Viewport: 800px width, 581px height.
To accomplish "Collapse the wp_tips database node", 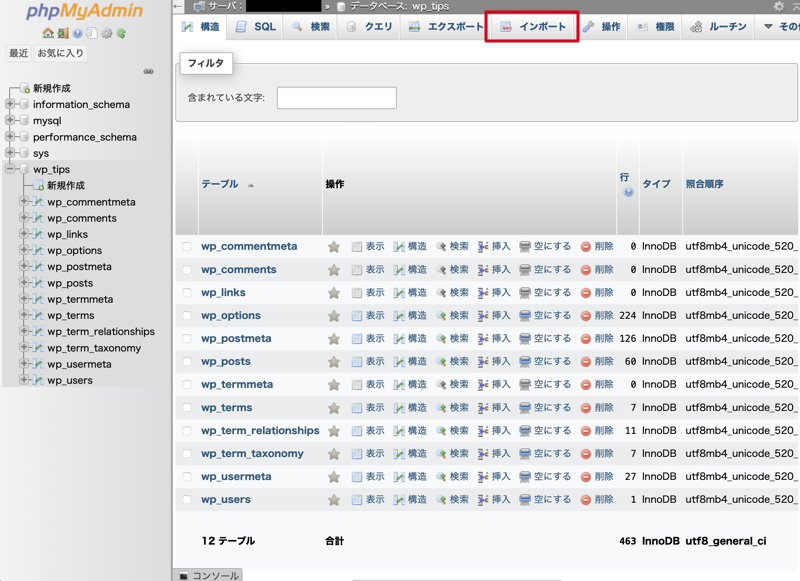I will pos(10,169).
